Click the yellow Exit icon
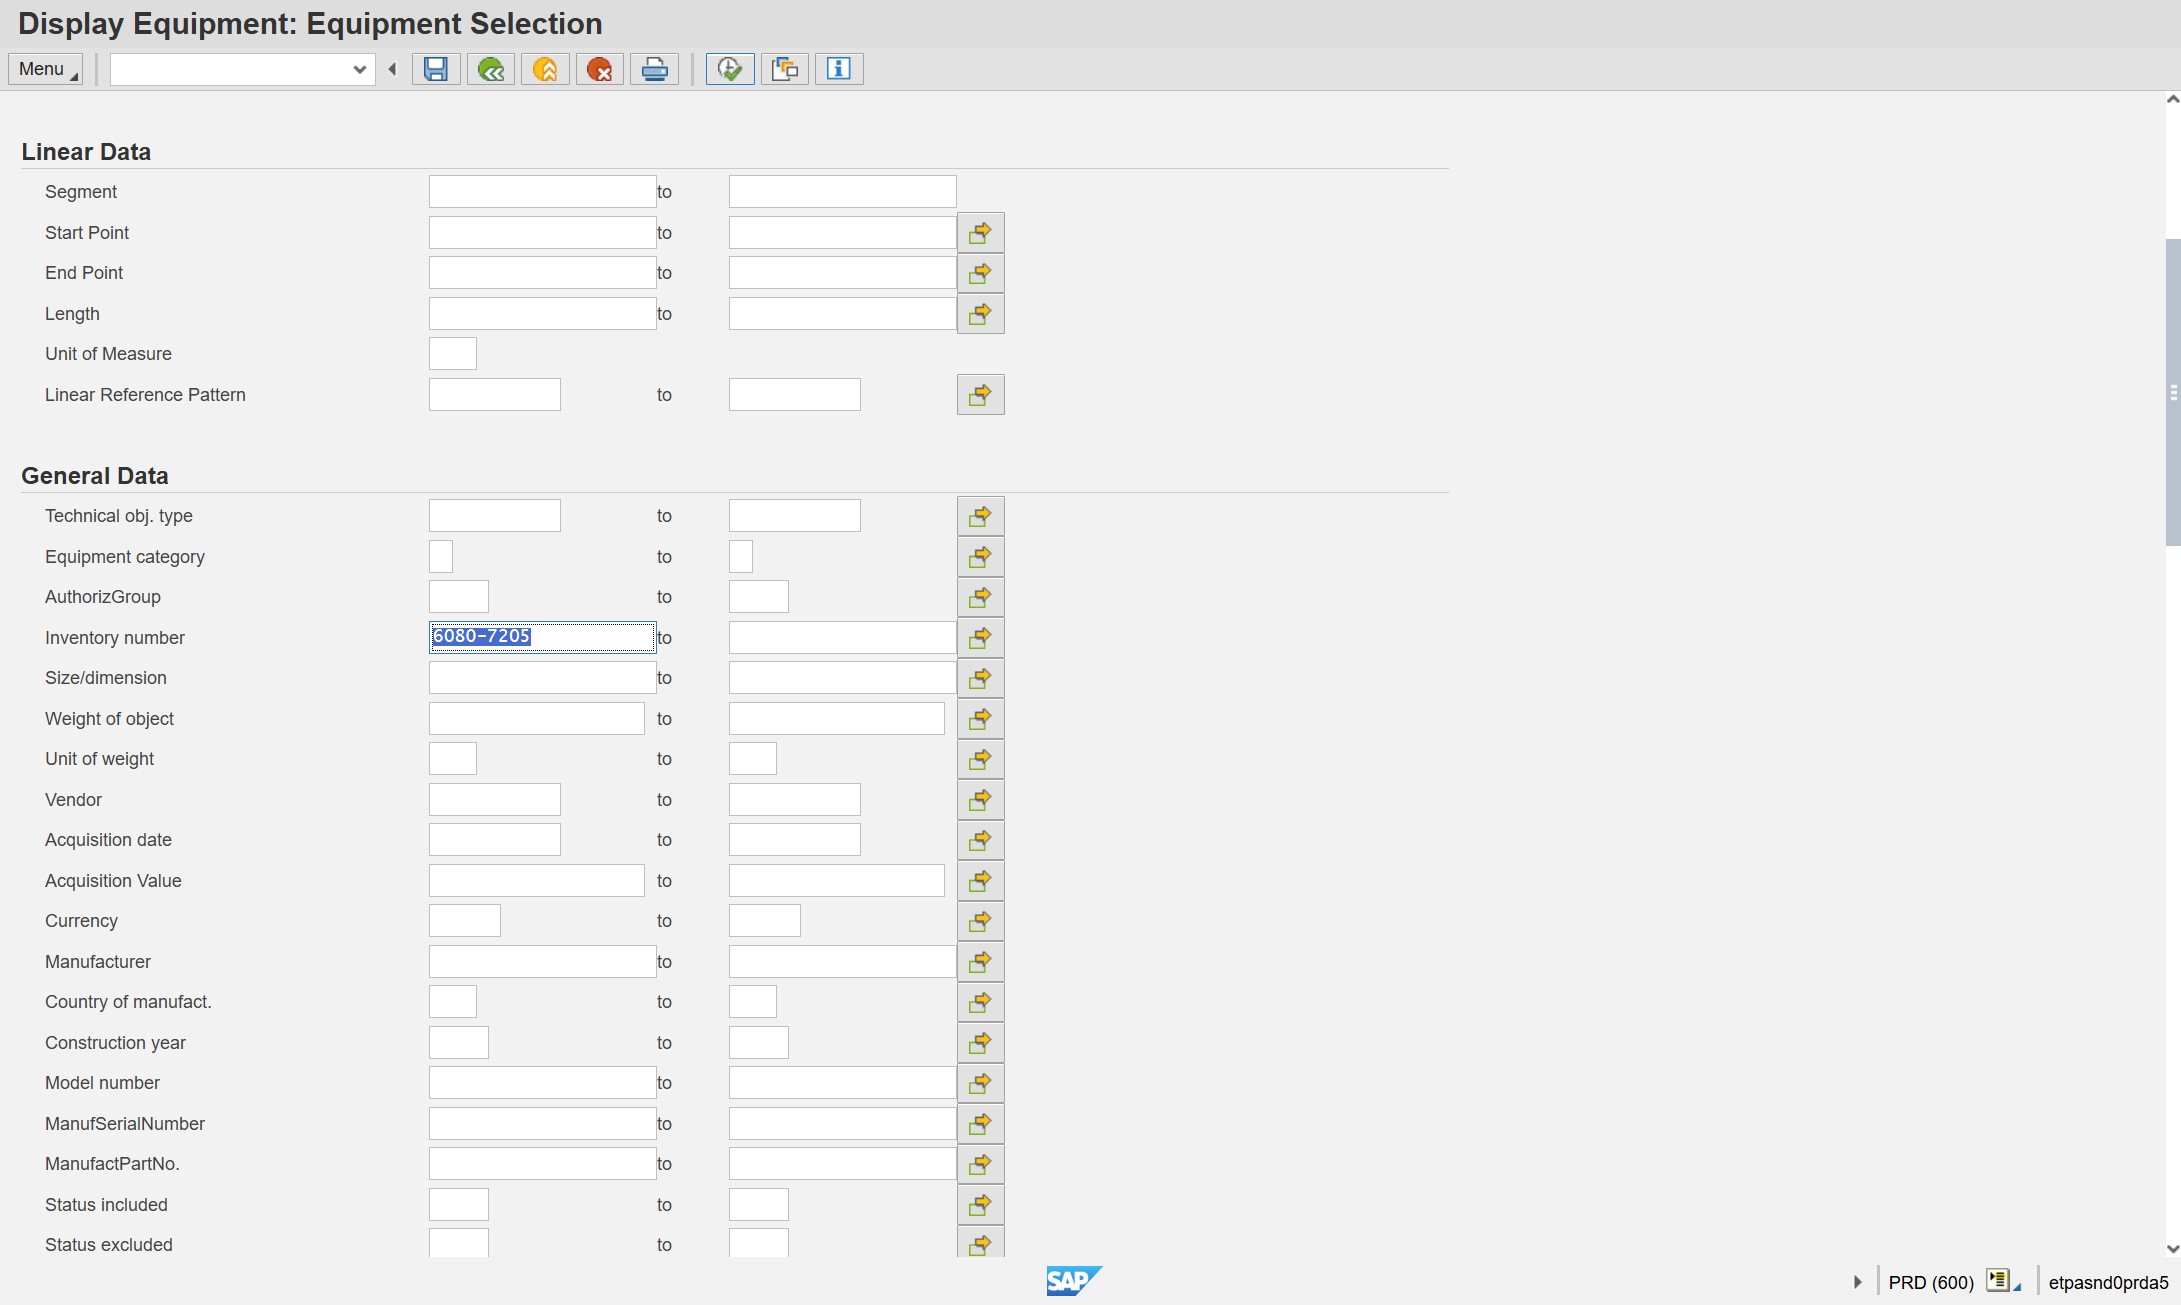Viewport: 2181px width, 1305px height. [x=545, y=69]
